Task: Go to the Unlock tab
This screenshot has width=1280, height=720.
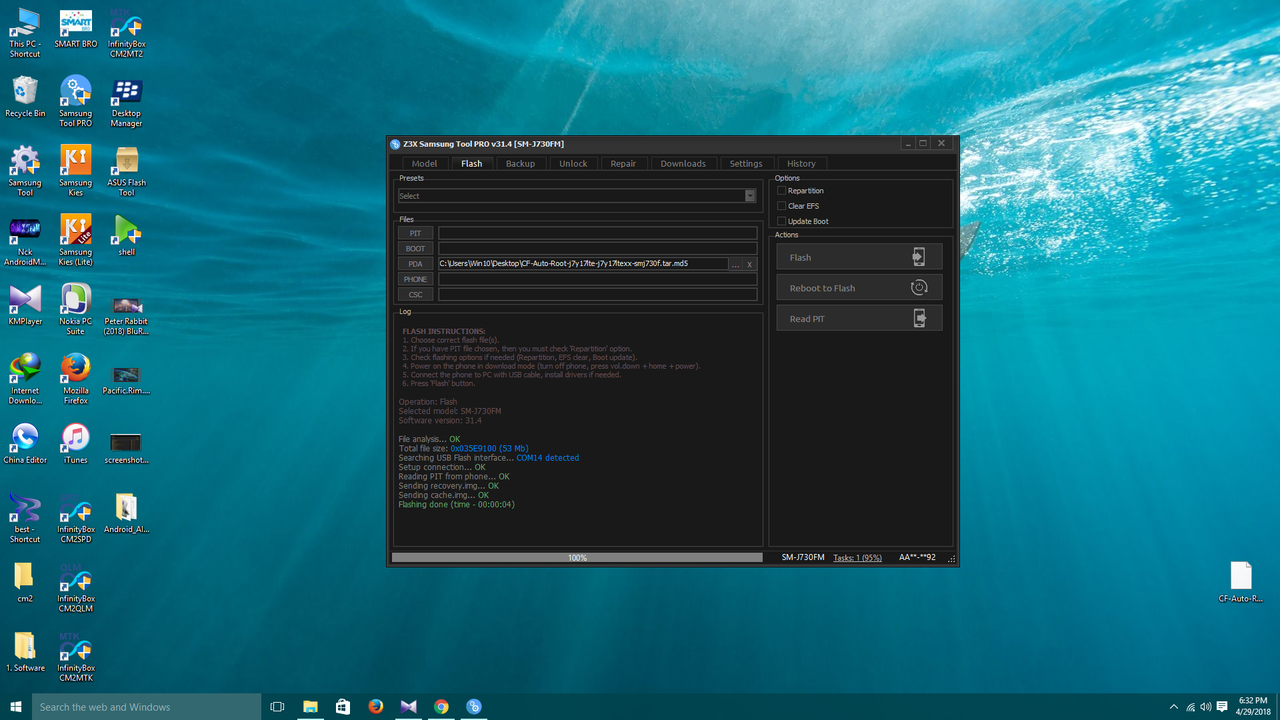Action: [573, 163]
